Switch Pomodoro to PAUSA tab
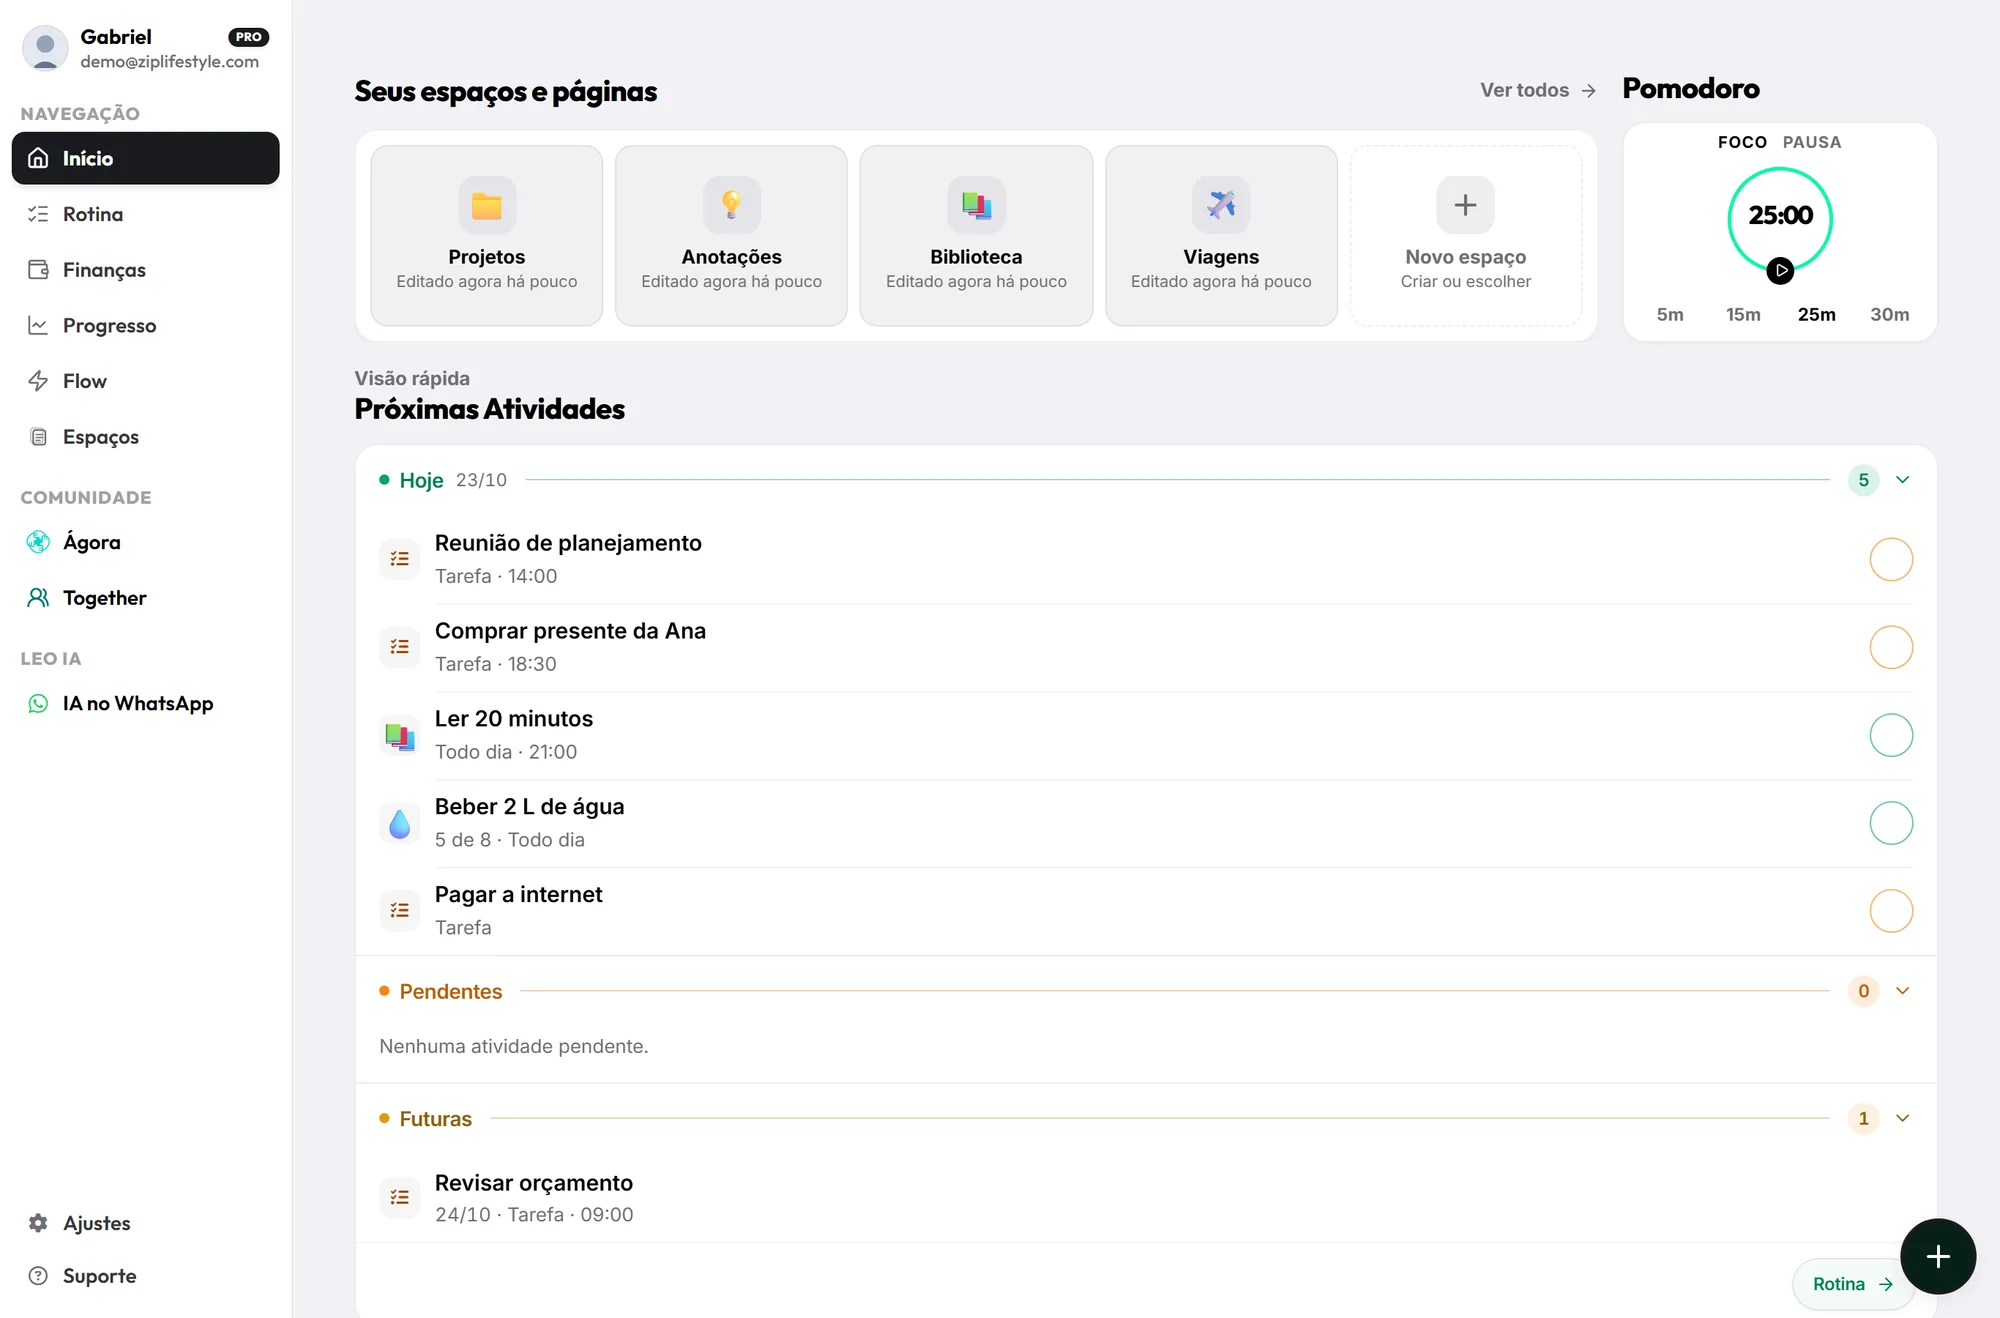This screenshot has height=1318, width=2000. coord(1812,142)
